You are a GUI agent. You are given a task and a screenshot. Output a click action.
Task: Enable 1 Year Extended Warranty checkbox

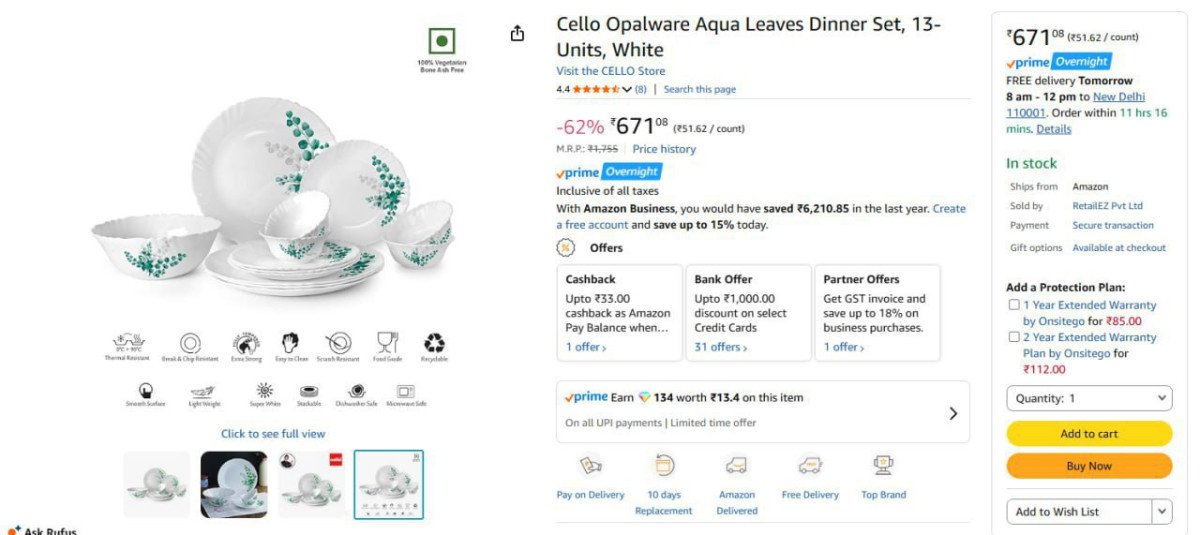point(1014,305)
